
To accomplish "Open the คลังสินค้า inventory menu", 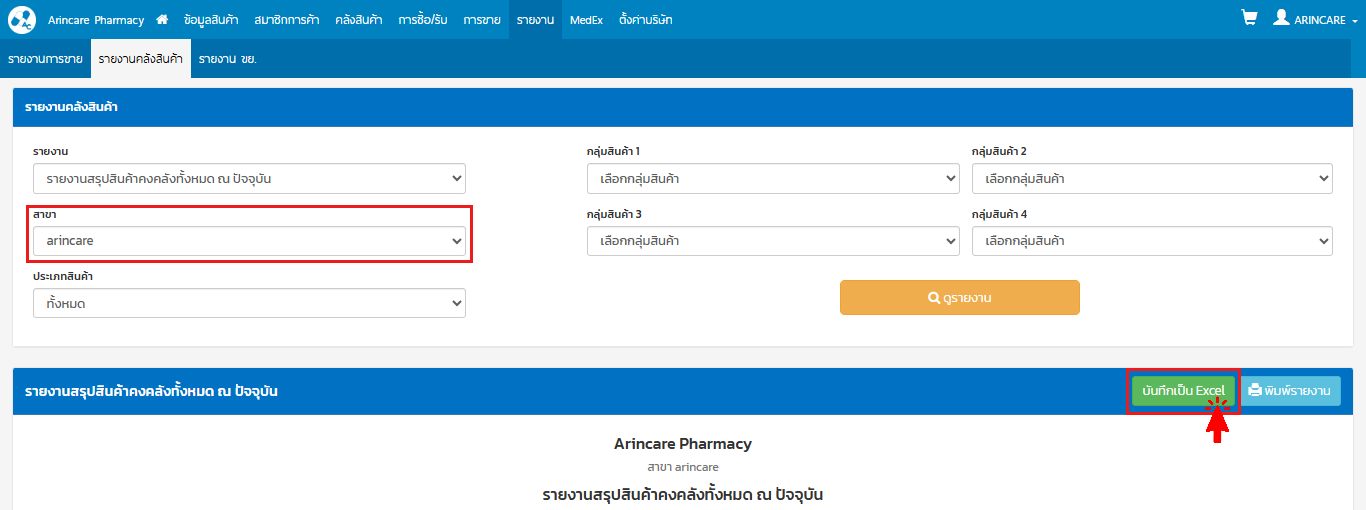I will coord(358,20).
